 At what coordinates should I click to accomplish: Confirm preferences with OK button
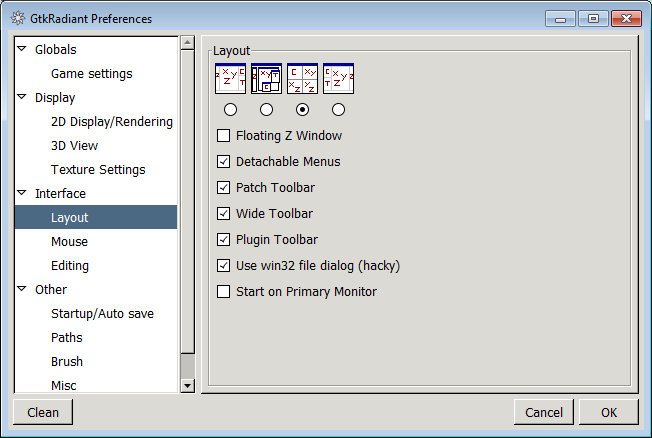click(609, 412)
